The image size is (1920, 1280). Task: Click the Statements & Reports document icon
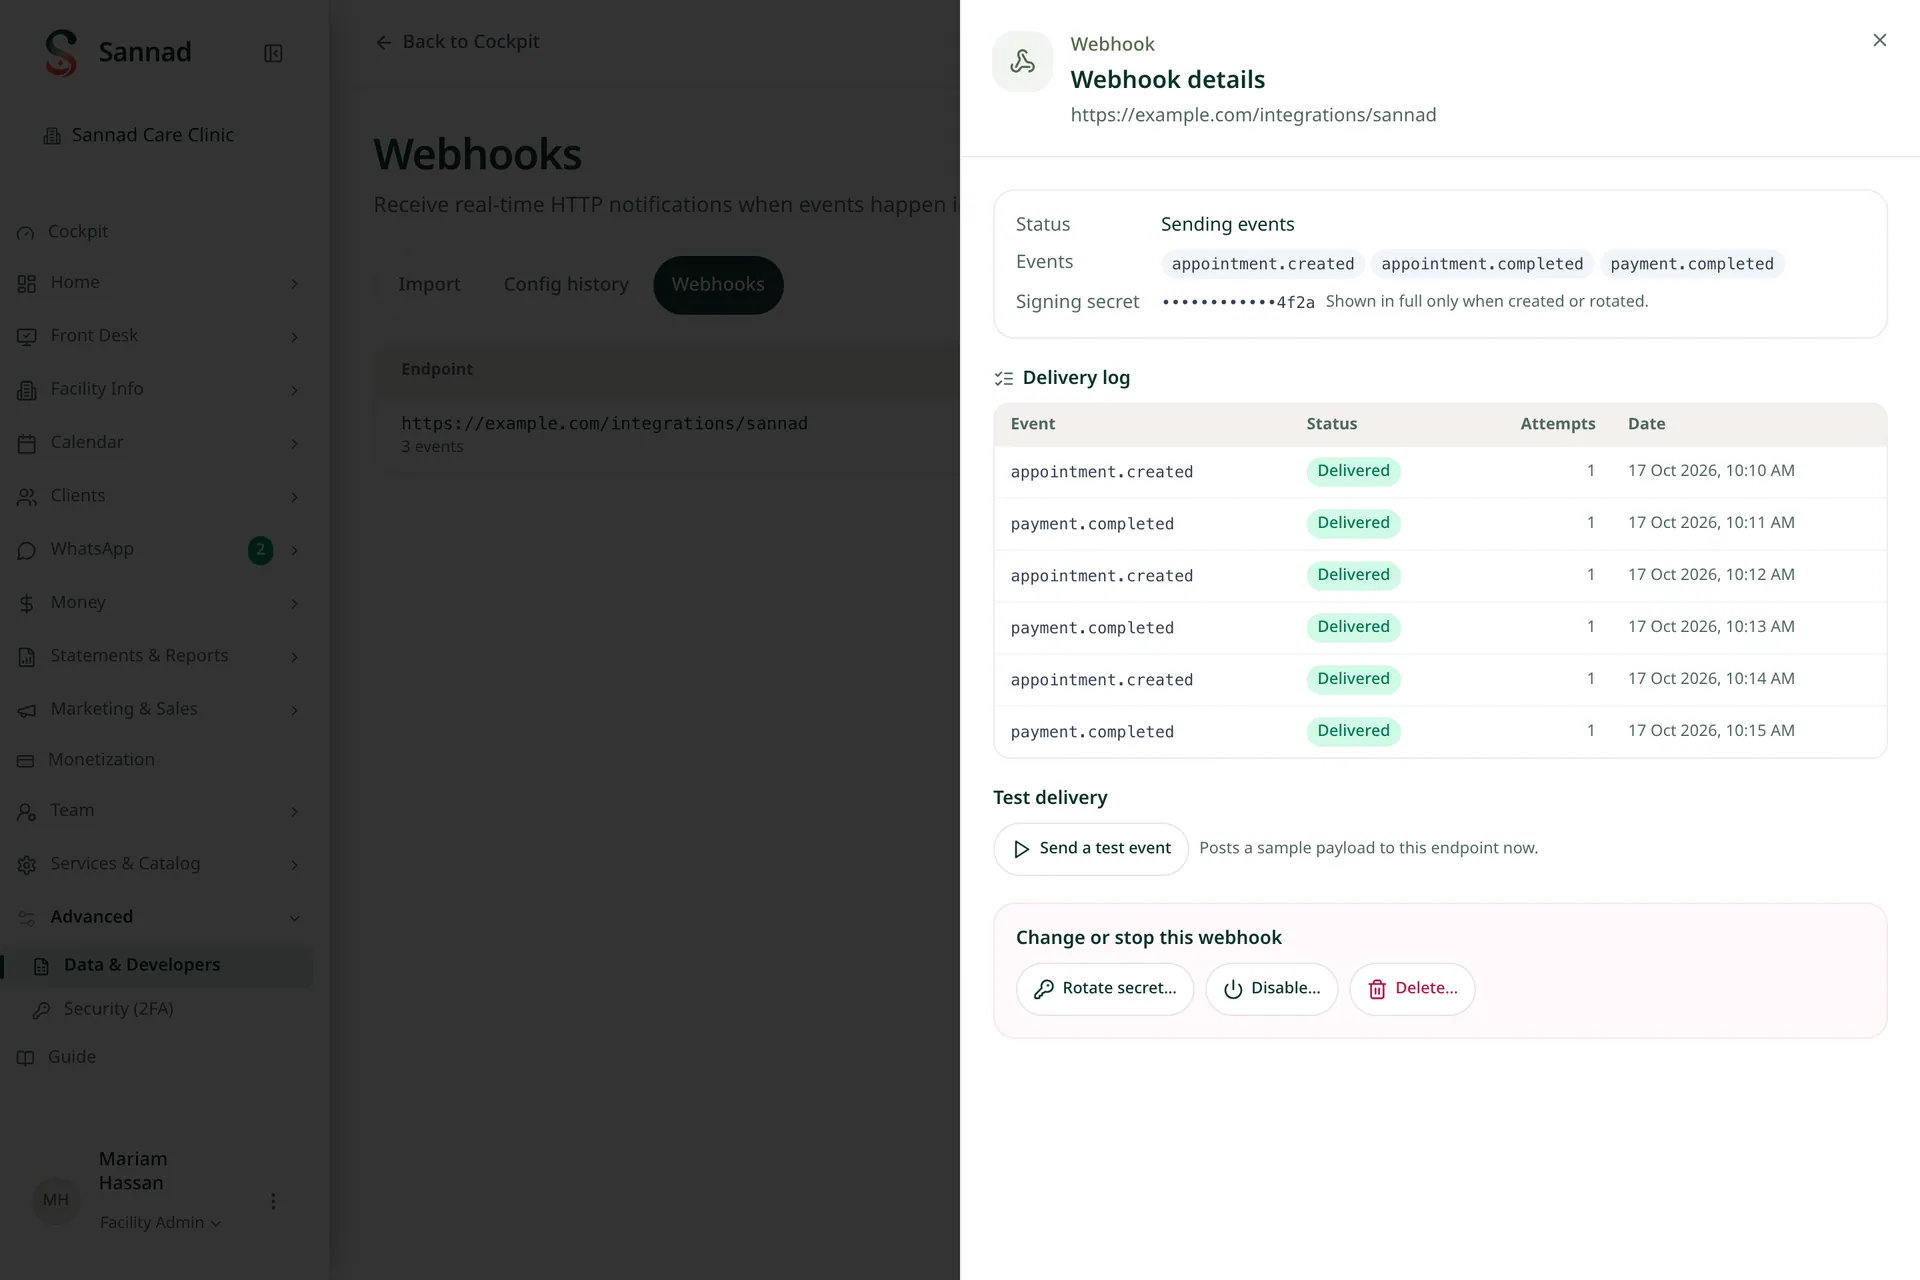(27, 657)
